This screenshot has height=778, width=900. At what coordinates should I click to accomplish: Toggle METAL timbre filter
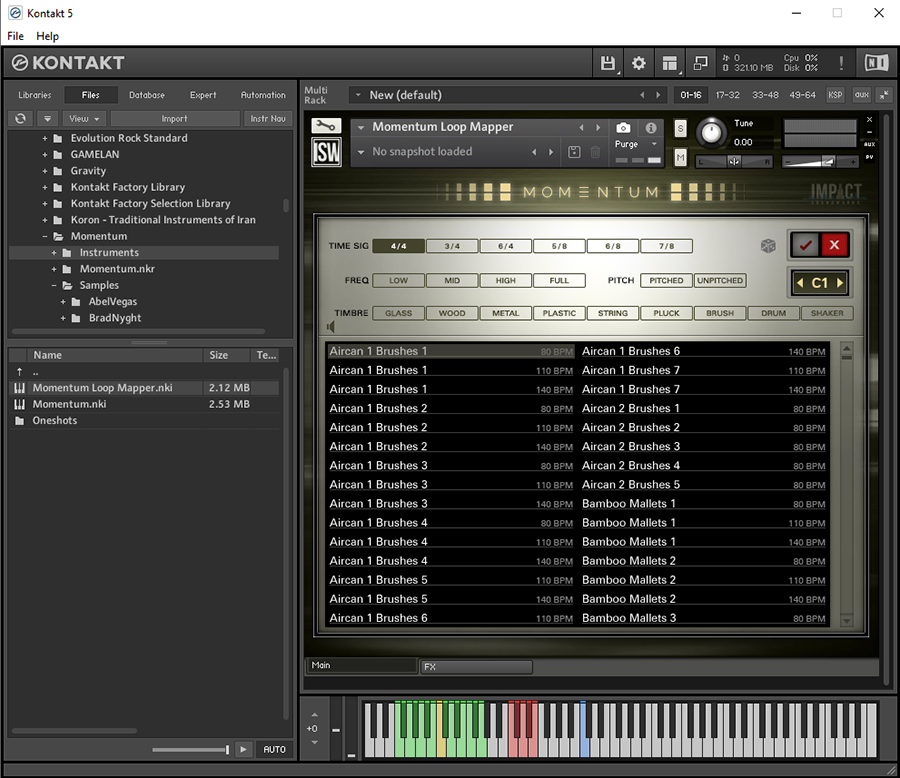505,313
